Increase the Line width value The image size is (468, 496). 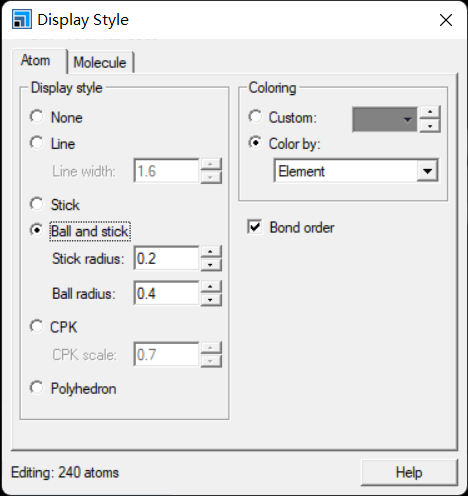pos(211,164)
